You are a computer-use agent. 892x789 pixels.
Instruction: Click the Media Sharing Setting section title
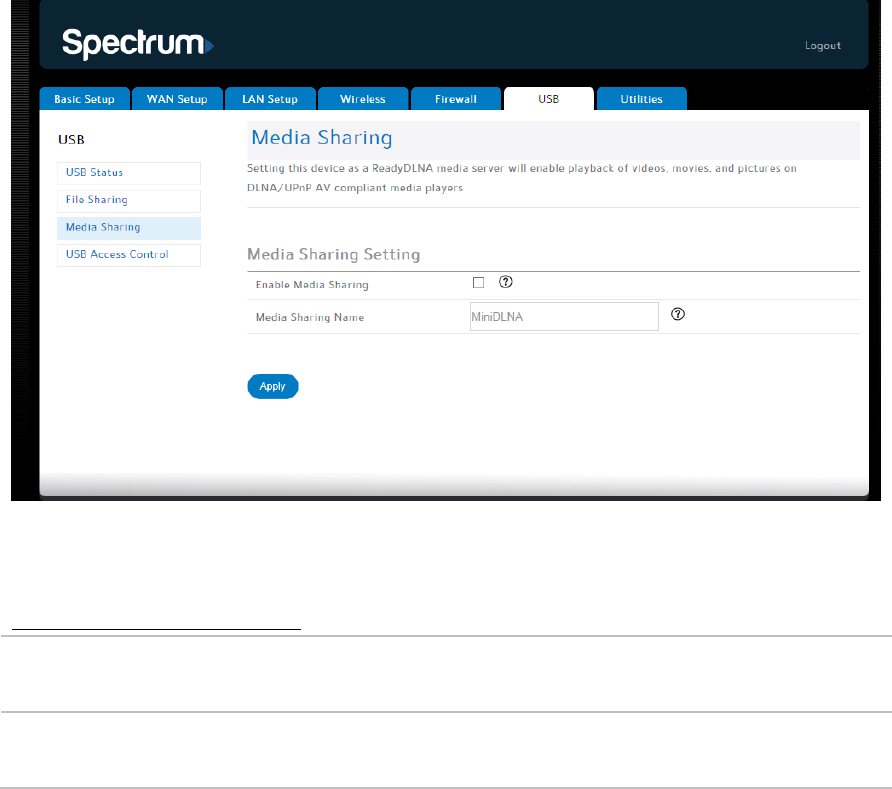click(334, 254)
